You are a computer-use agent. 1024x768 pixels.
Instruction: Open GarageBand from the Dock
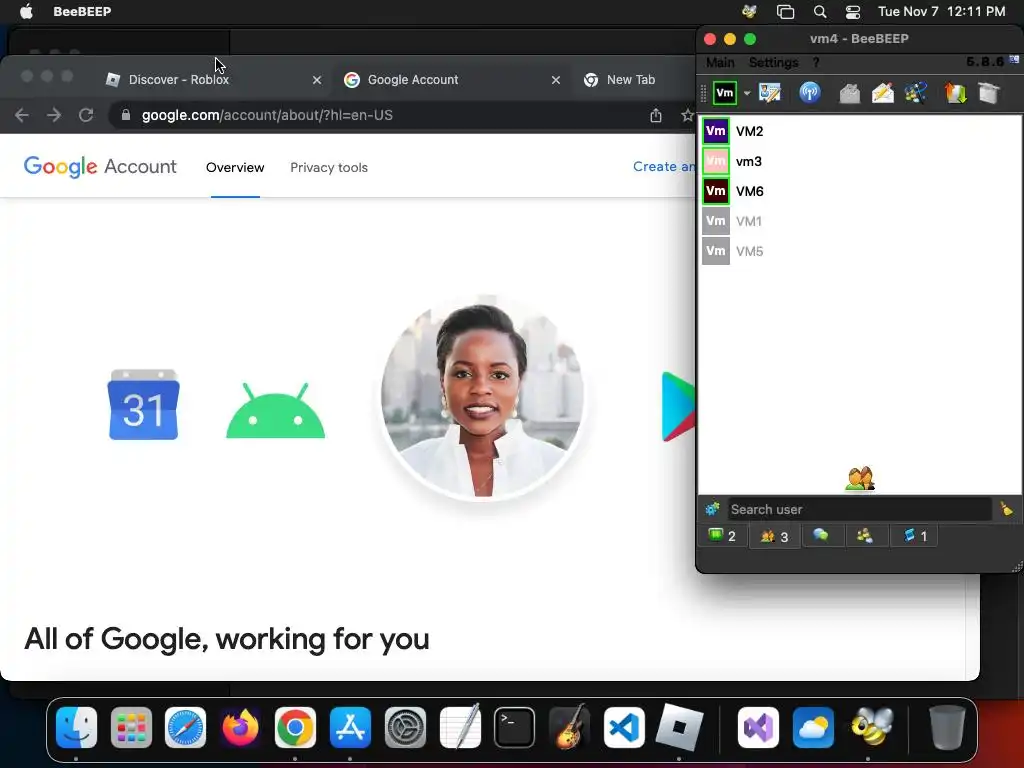pyautogui.click(x=569, y=726)
